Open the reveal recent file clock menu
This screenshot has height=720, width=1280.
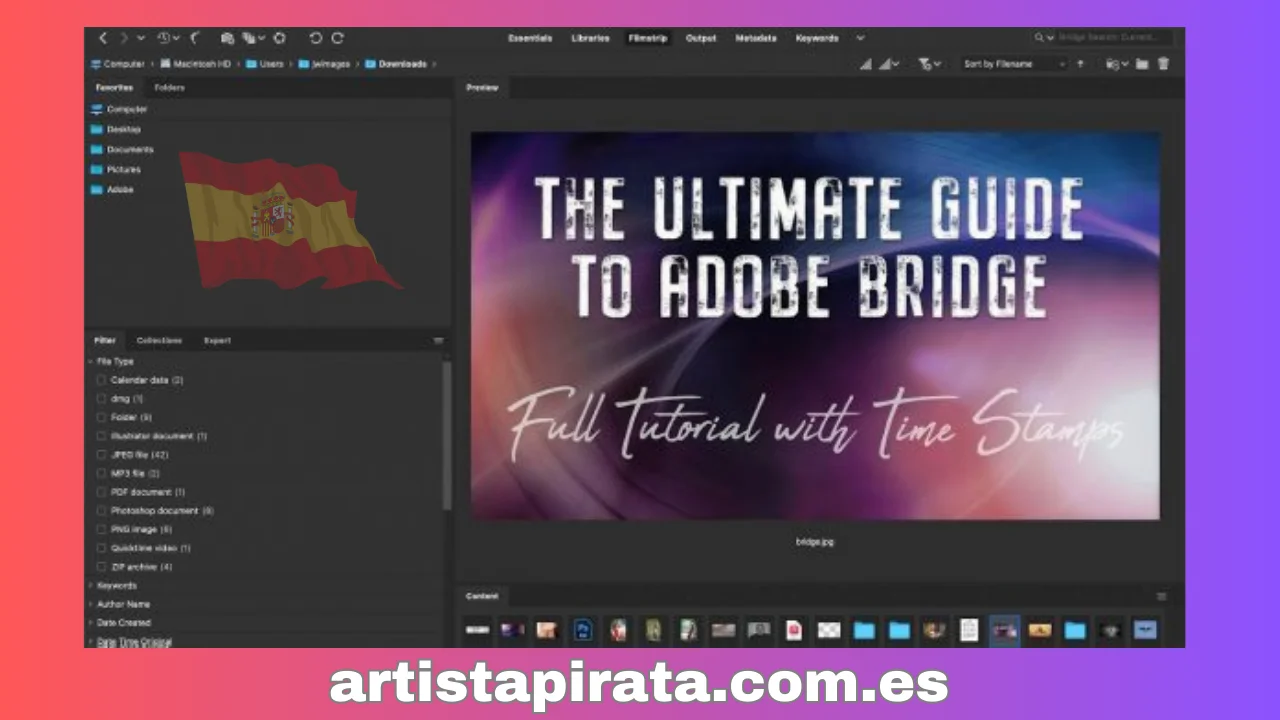[x=167, y=38]
